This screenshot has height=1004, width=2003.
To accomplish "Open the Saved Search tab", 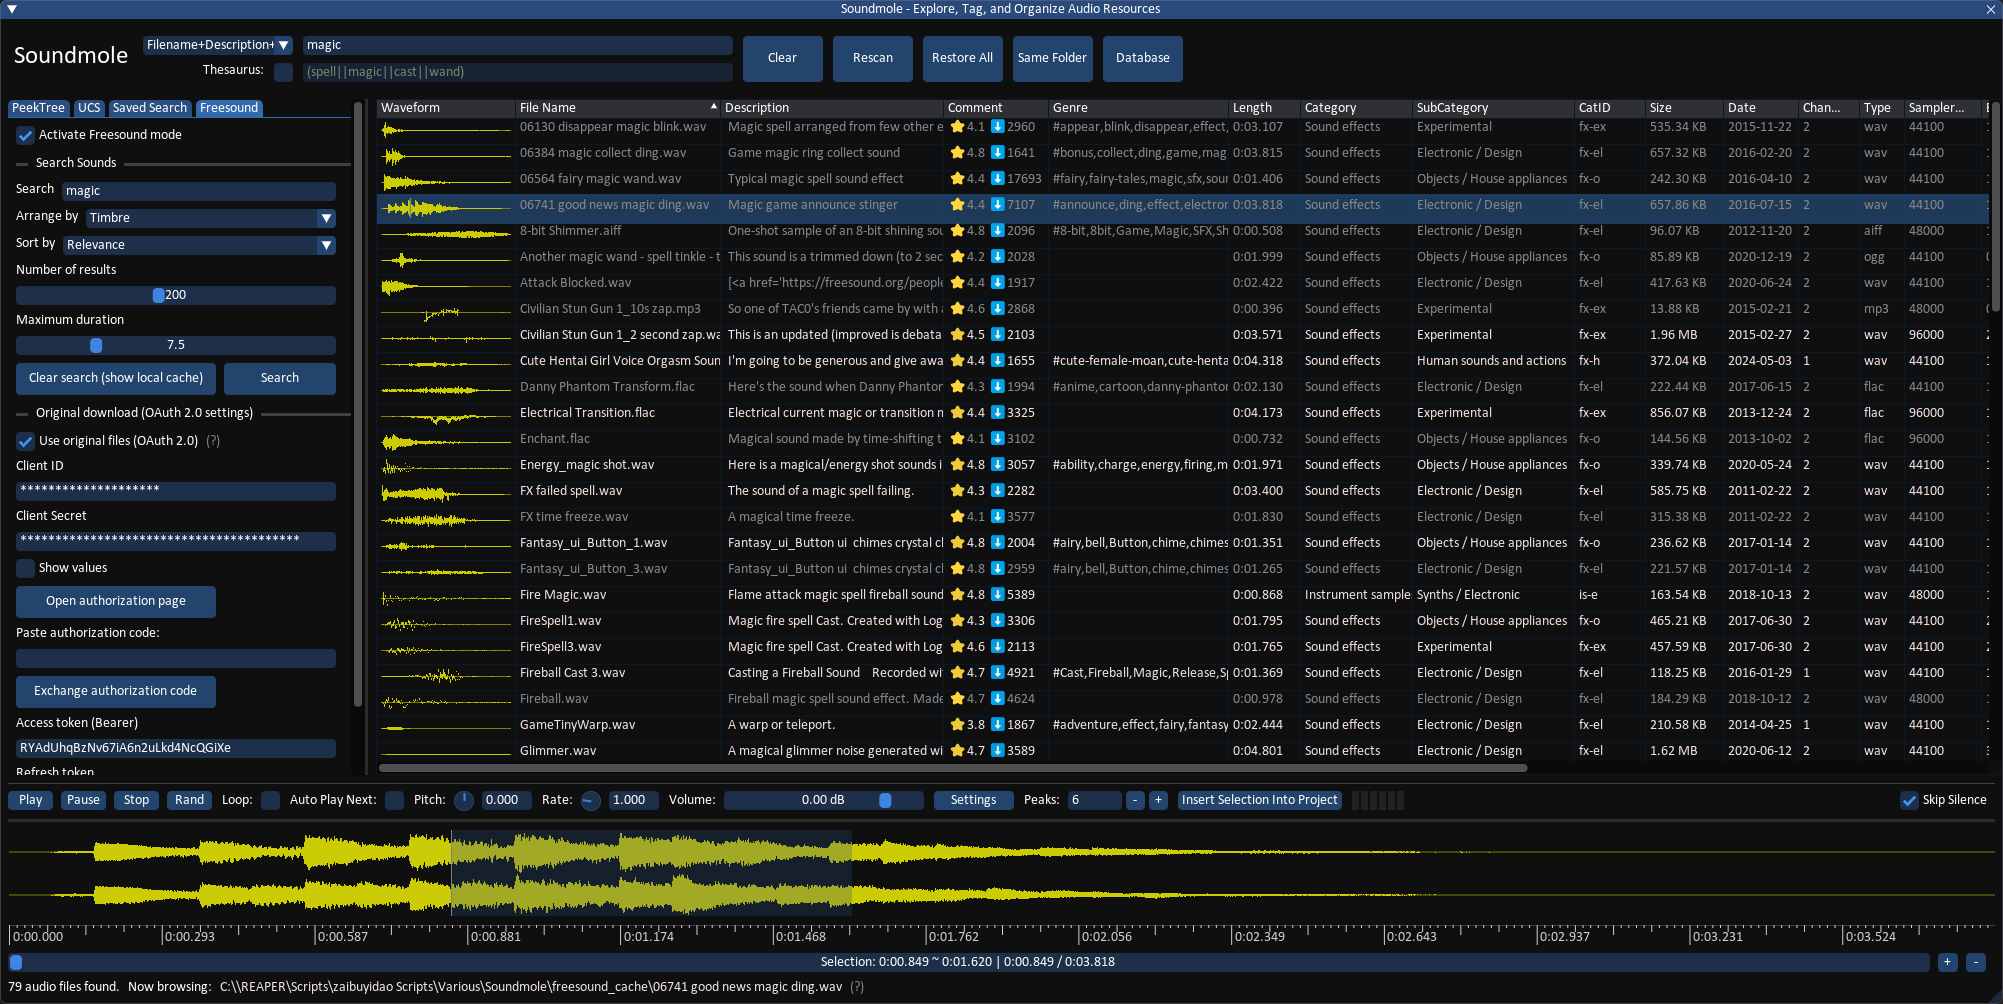I will point(149,108).
